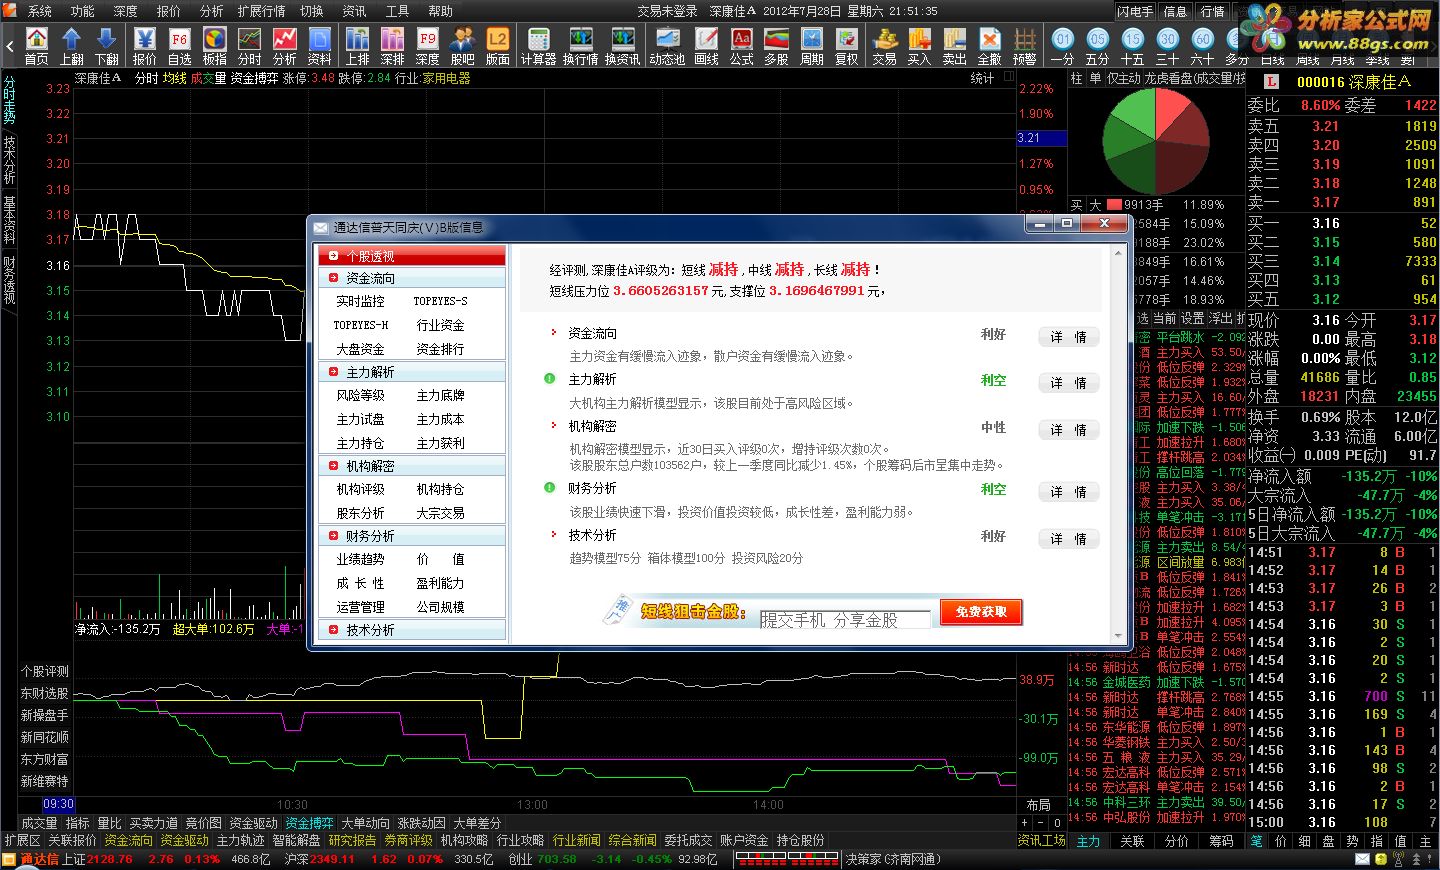Viewport: 1440px width, 870px height.
Task: Collapse the 财务分析 section in dialog
Action: 412,536
